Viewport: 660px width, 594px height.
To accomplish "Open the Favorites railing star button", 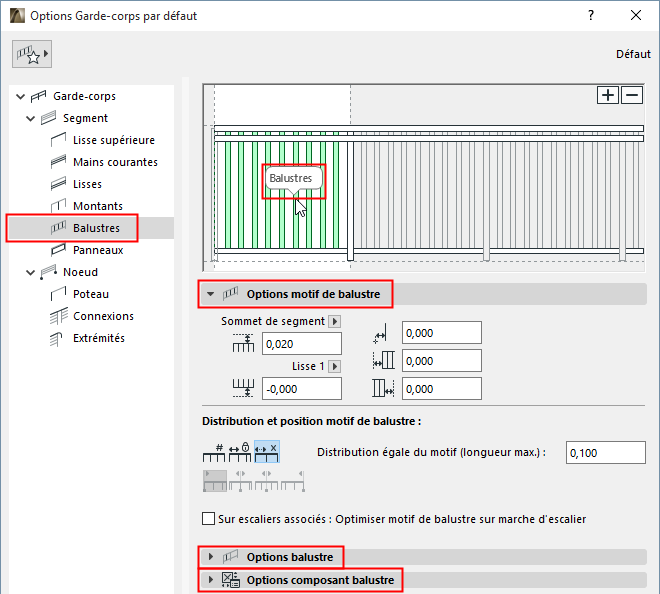I will [x=32, y=54].
